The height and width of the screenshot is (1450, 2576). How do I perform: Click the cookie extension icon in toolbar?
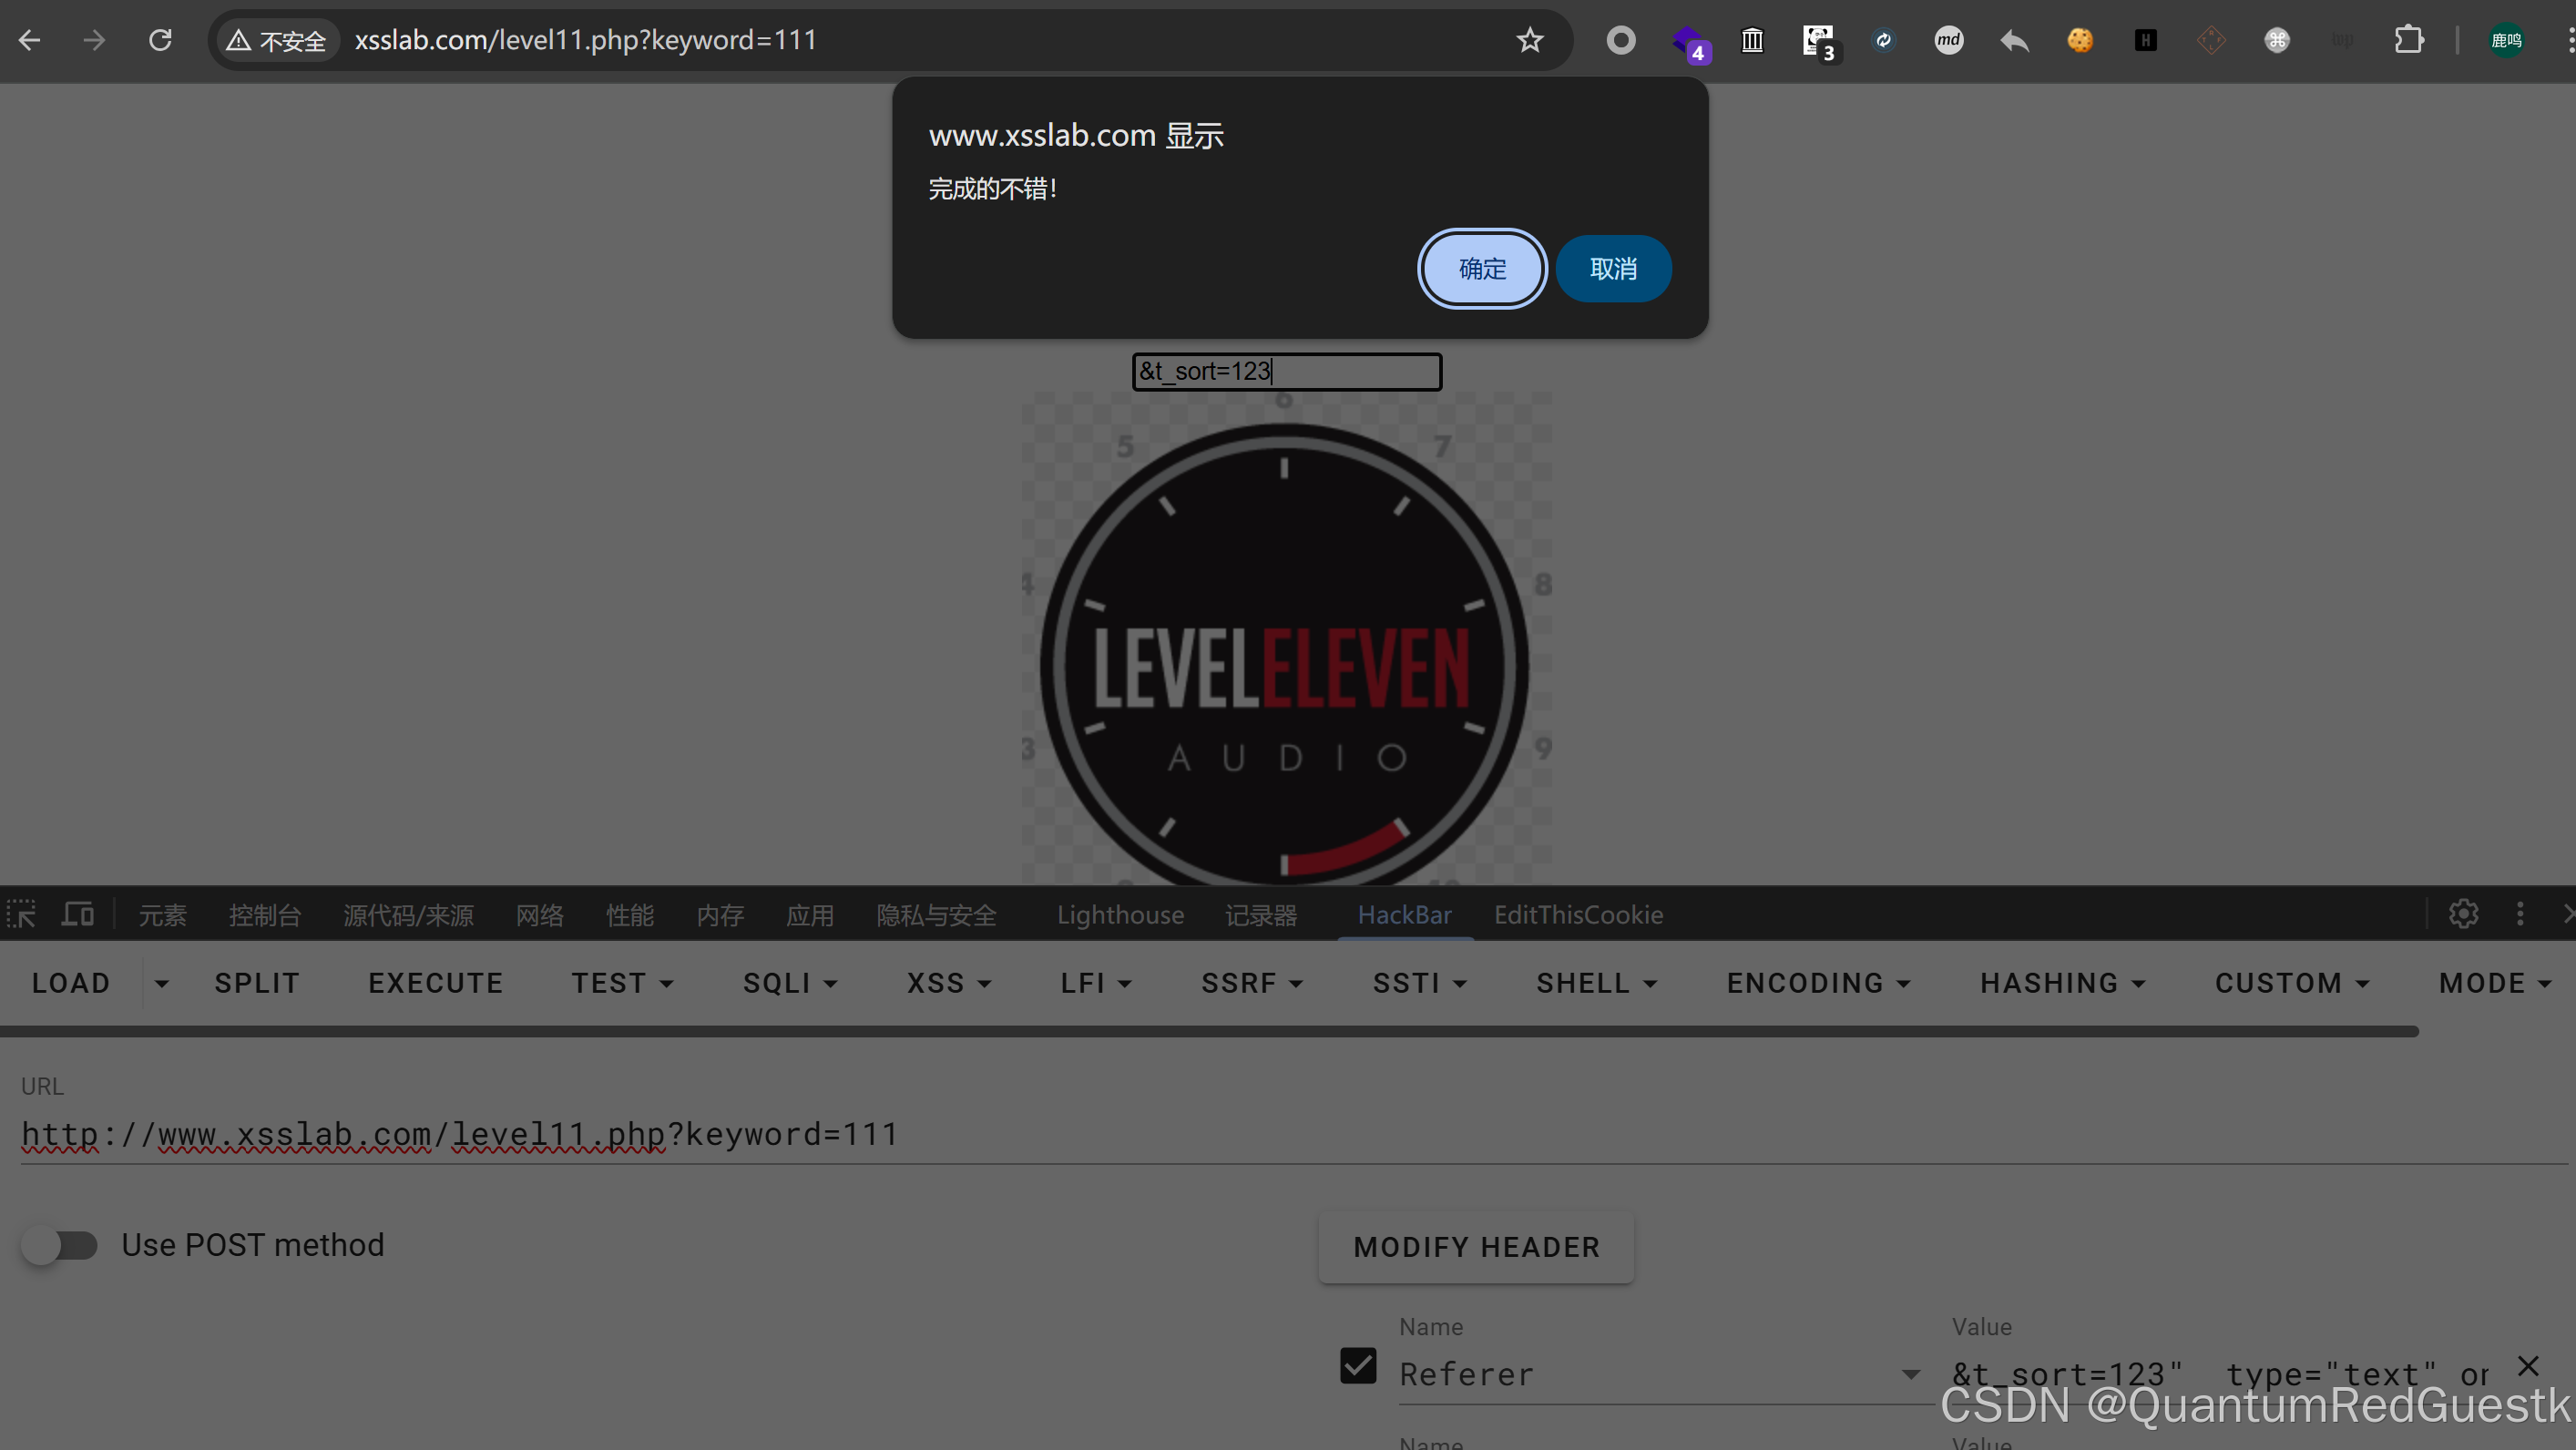tap(2079, 40)
